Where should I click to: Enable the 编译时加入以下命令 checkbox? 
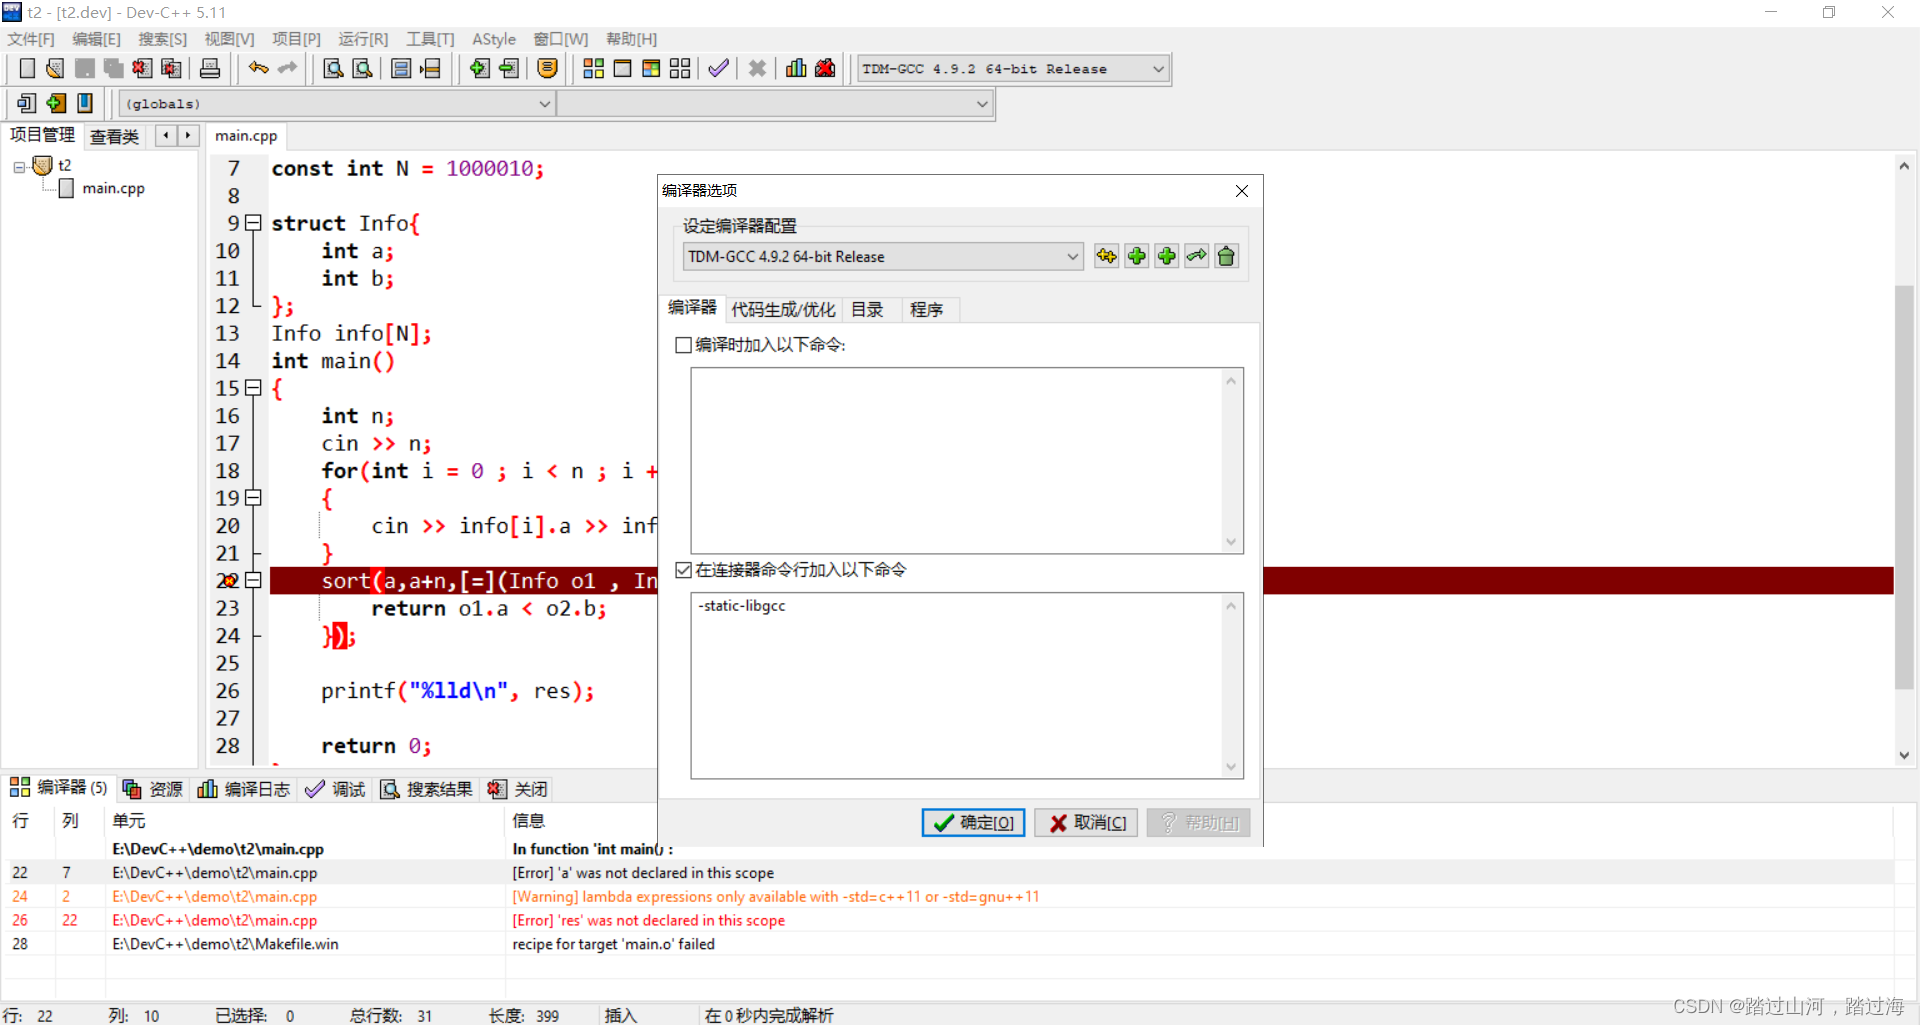(x=684, y=345)
